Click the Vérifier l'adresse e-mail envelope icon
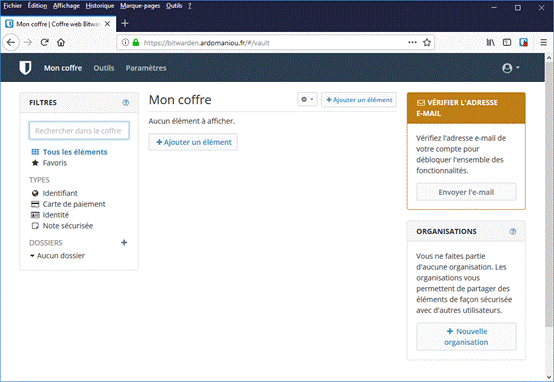This screenshot has width=554, height=382. [x=421, y=103]
